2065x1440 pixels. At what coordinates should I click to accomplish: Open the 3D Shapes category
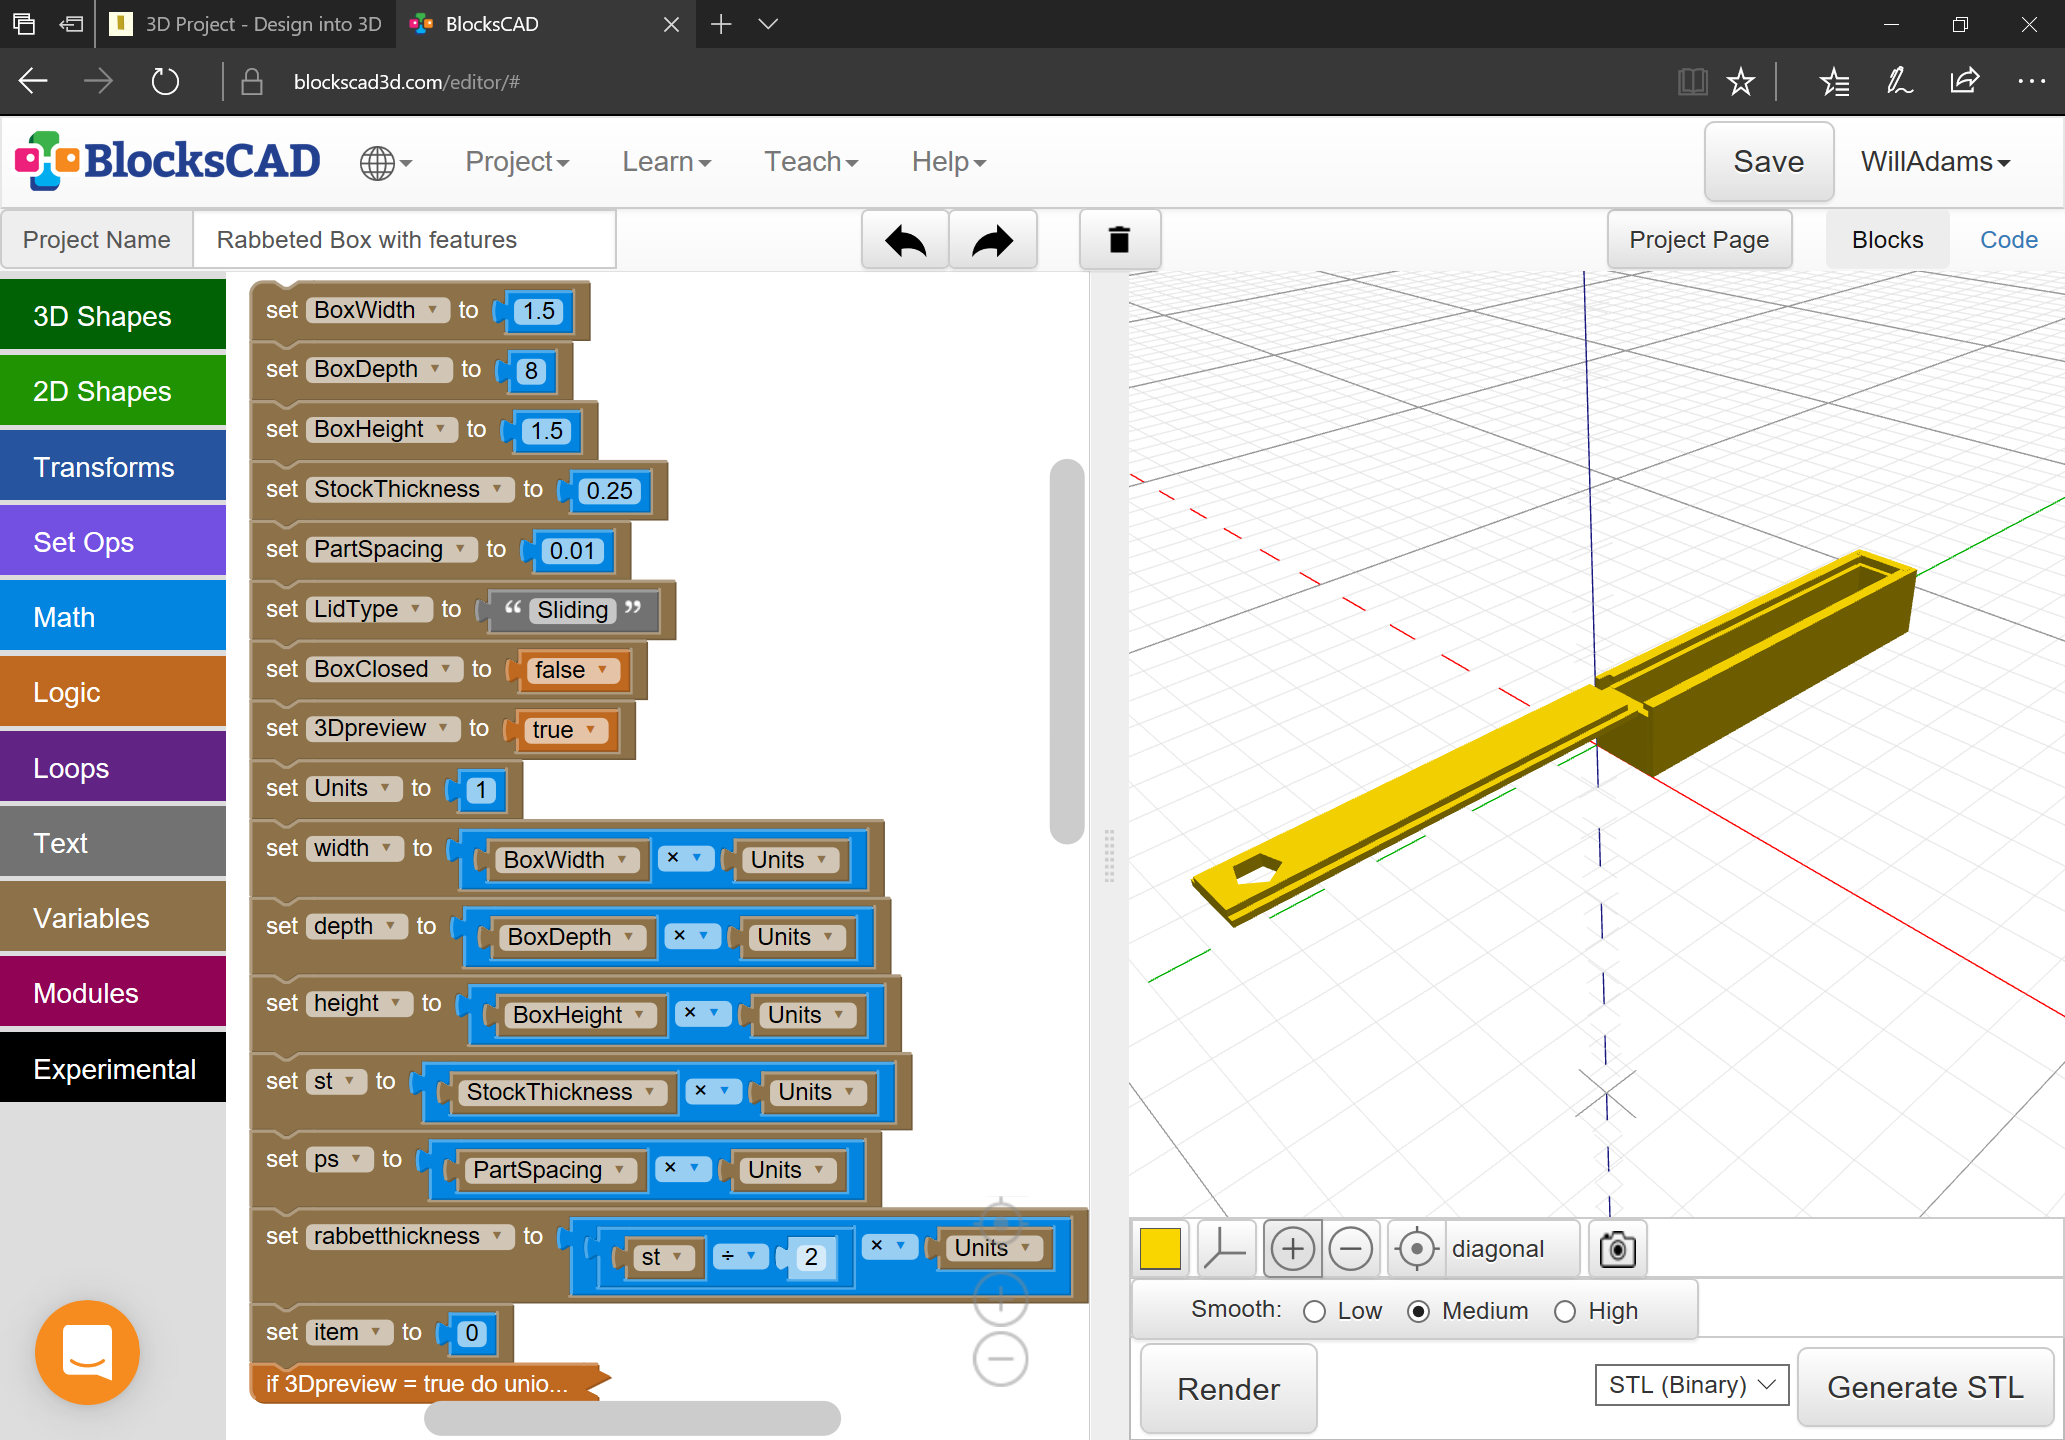click(x=113, y=316)
